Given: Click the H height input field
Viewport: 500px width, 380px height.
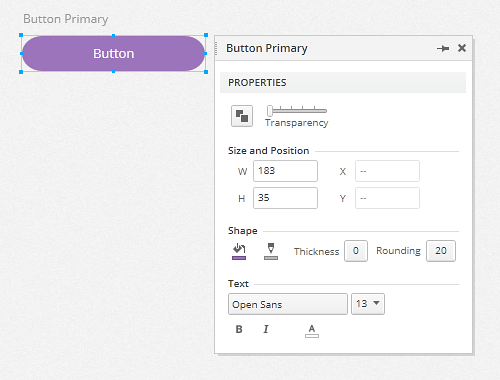Looking at the screenshot, I should [x=285, y=198].
